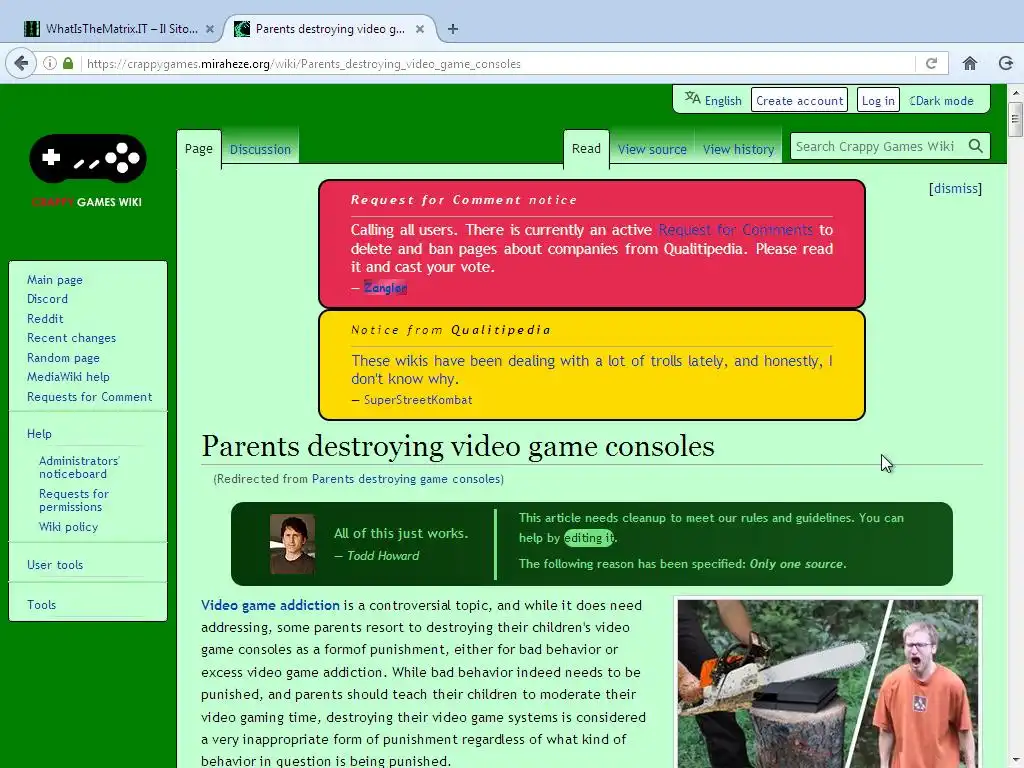Open the View source tab
1024x768 pixels.
[x=652, y=150]
